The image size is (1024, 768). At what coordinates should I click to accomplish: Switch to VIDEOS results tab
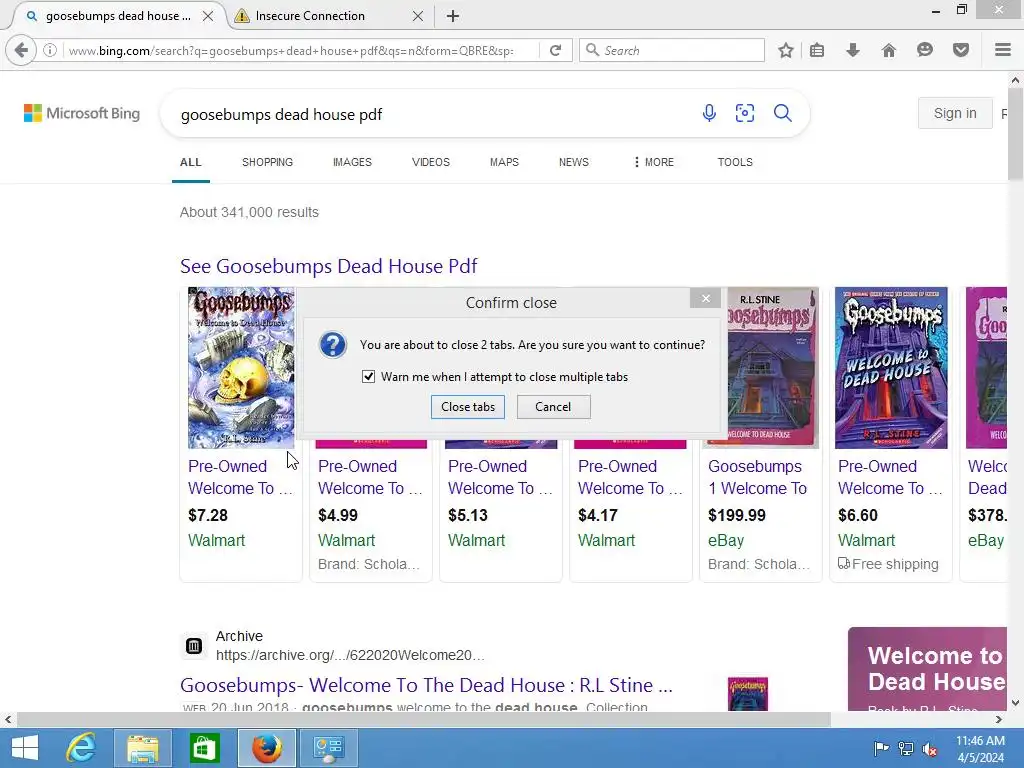pyautogui.click(x=430, y=162)
